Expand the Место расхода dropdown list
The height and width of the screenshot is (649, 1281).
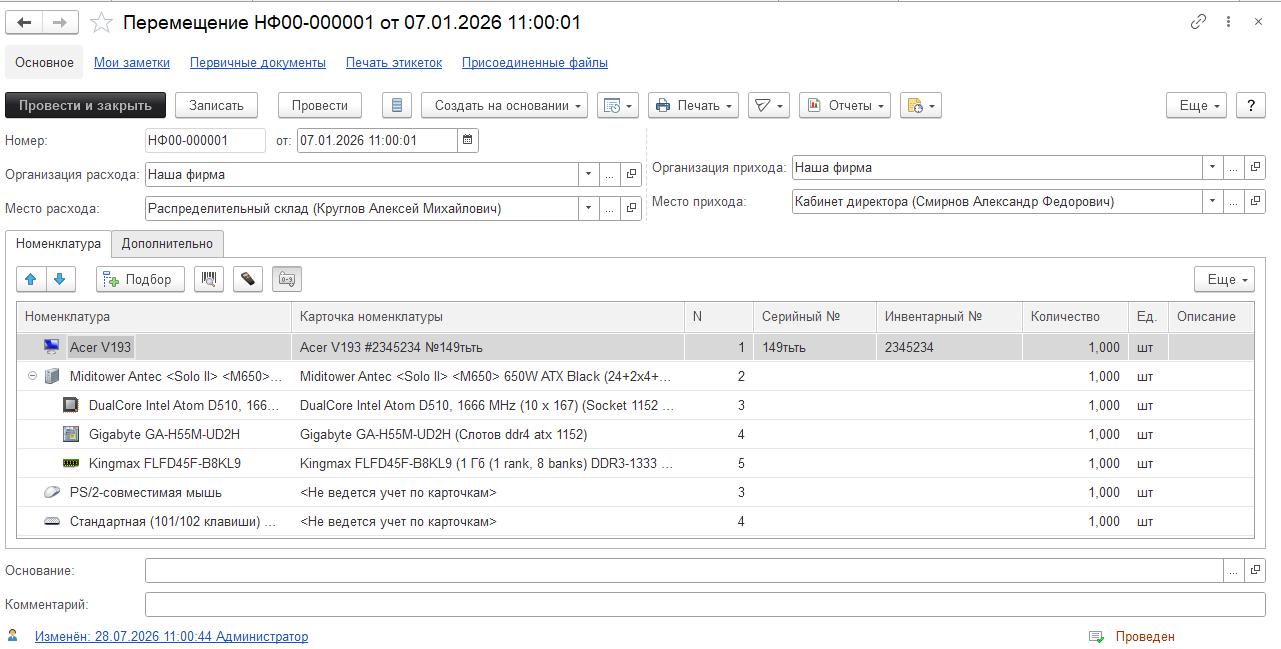coord(589,209)
